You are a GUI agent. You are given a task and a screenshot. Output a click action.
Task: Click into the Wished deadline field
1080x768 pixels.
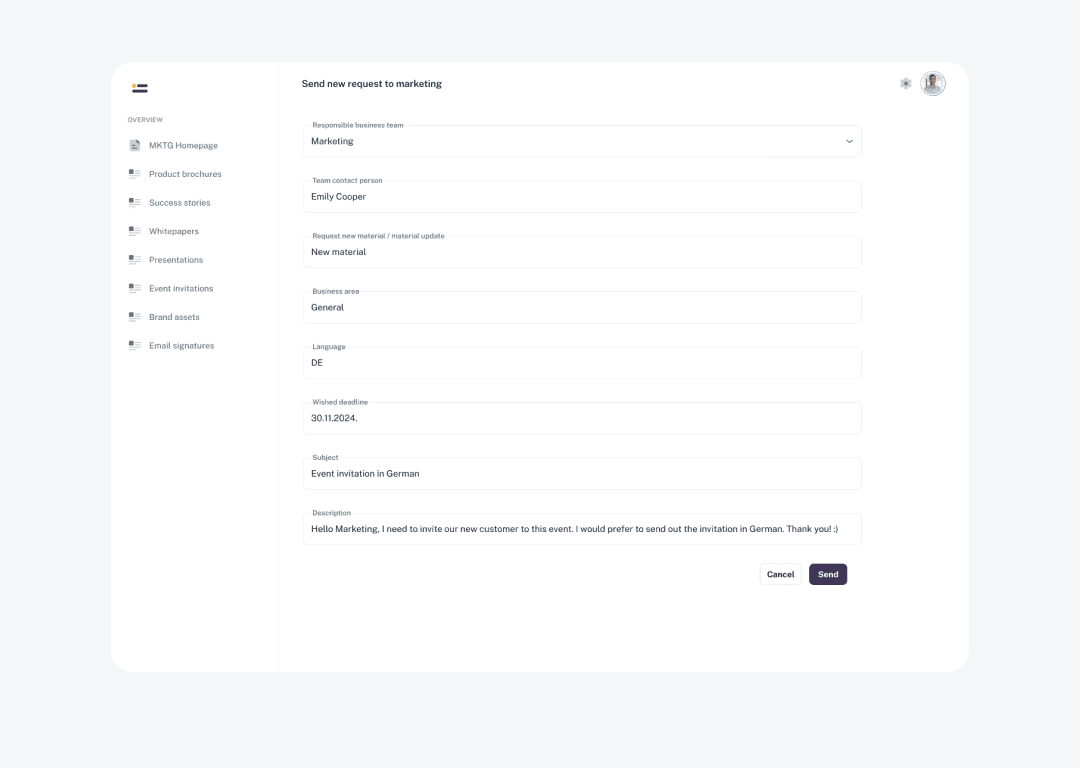pos(581,419)
